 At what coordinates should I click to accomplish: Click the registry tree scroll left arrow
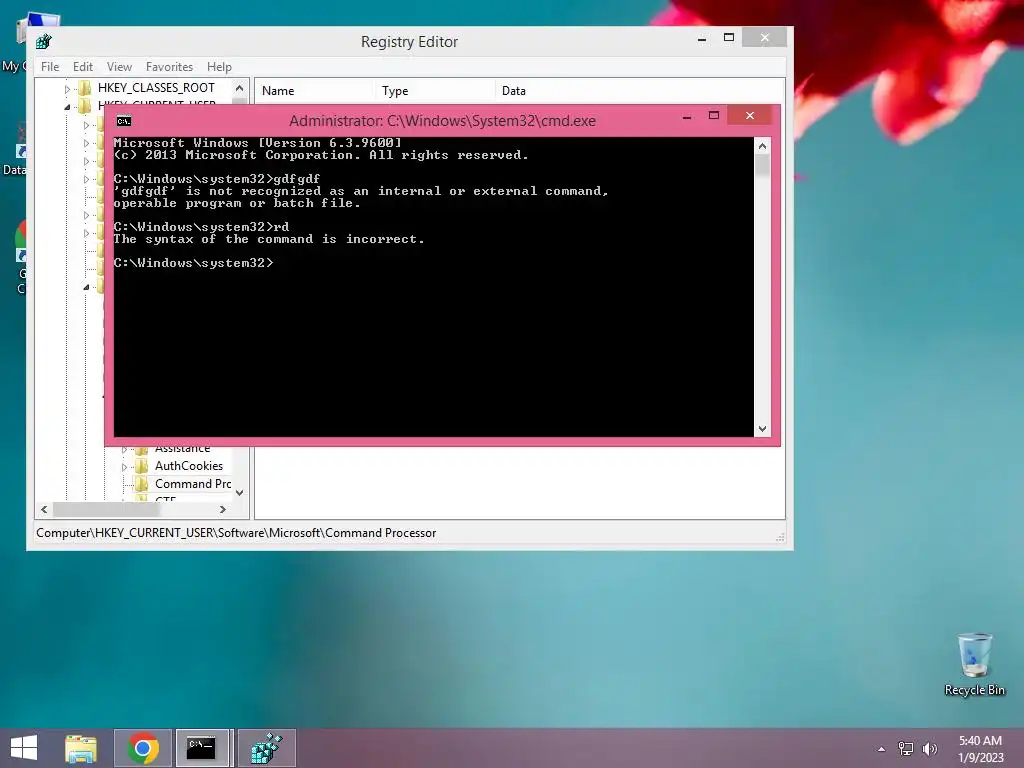coord(44,509)
